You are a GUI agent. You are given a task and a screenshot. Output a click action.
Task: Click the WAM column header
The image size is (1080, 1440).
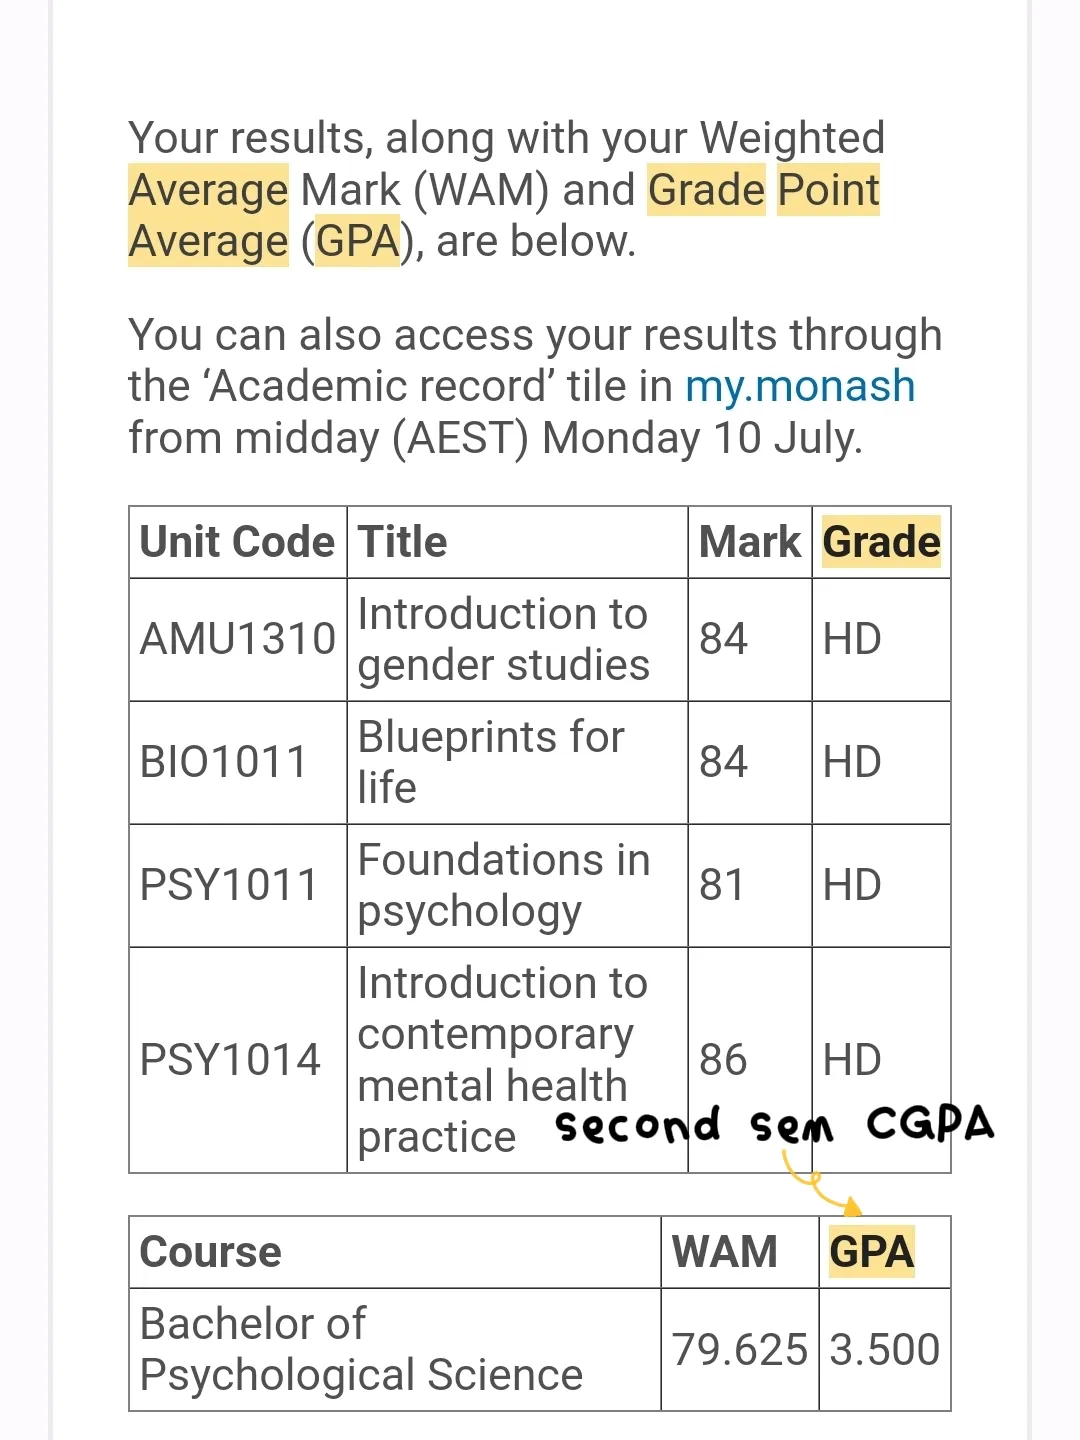pos(725,1252)
